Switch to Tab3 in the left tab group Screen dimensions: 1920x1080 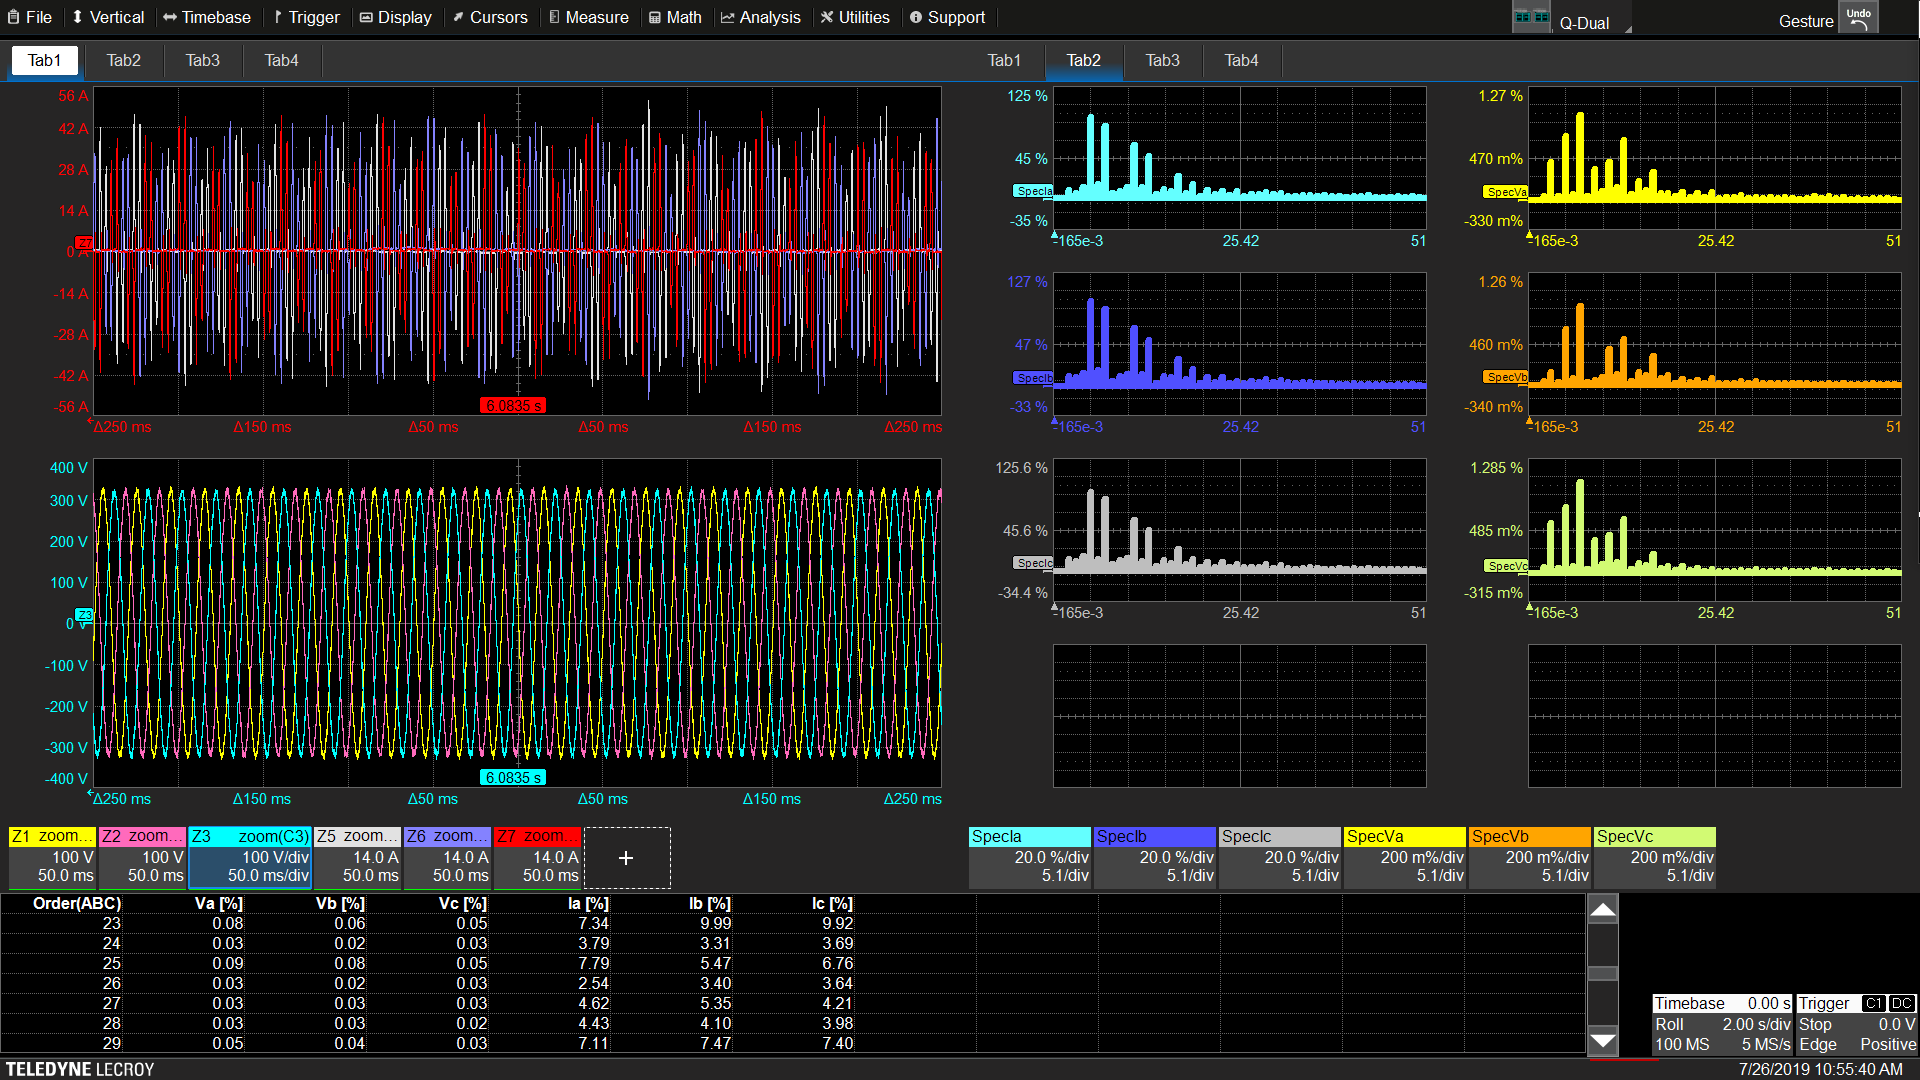(202, 60)
